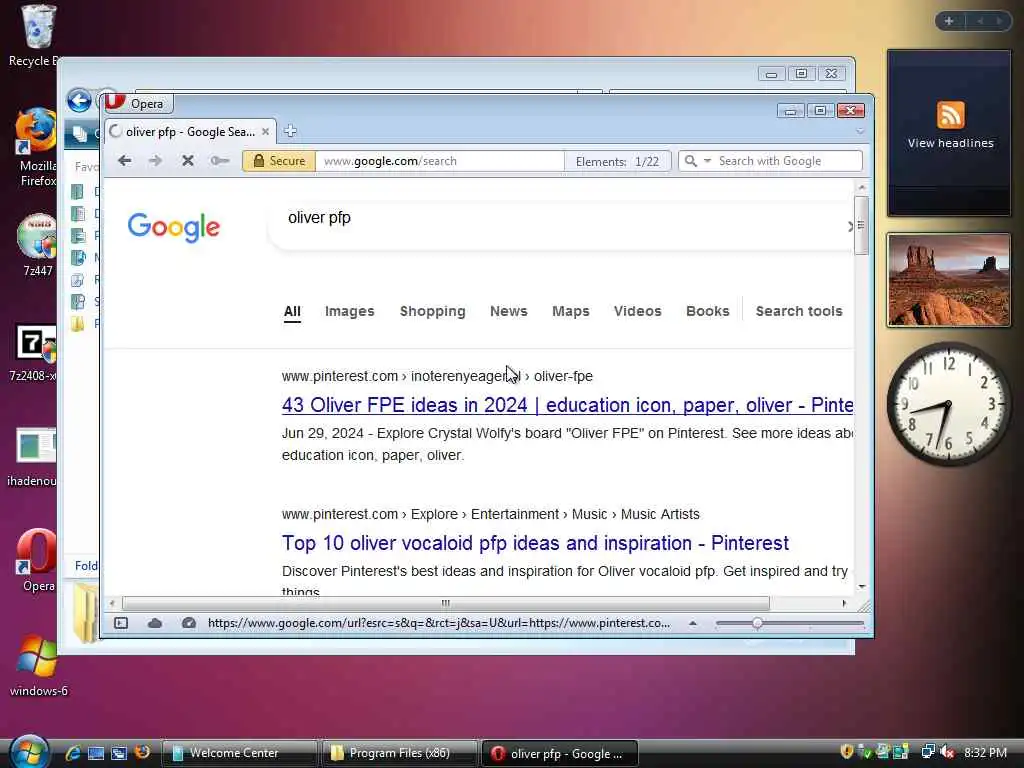Open the 7z447 desktop icon

coord(37,245)
